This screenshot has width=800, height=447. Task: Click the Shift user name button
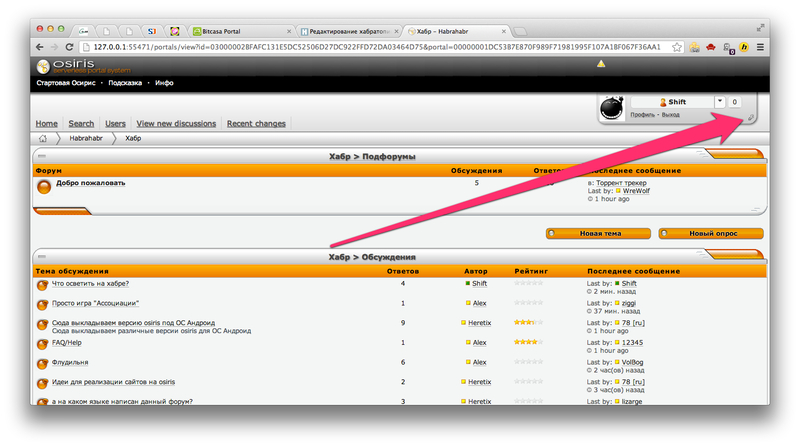tap(672, 102)
